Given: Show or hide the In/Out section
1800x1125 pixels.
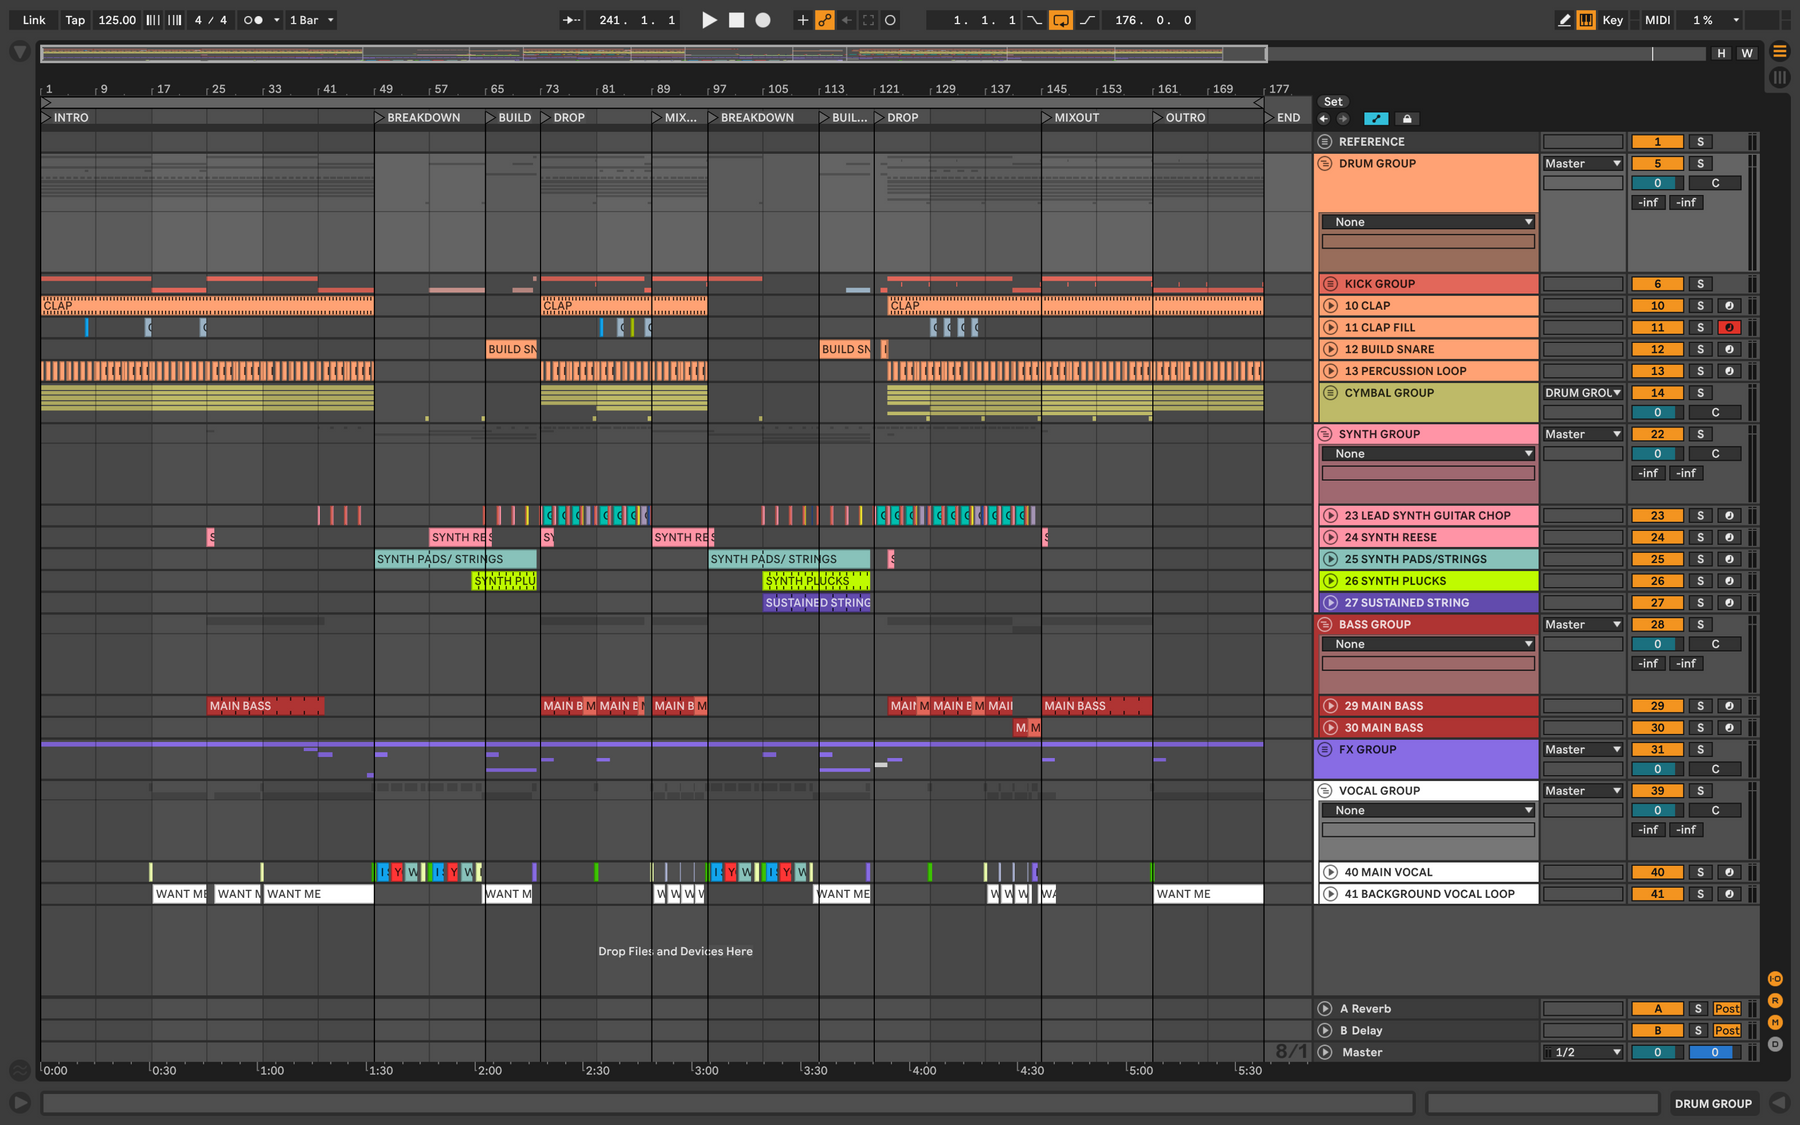Looking at the screenshot, I should pos(1775,979).
